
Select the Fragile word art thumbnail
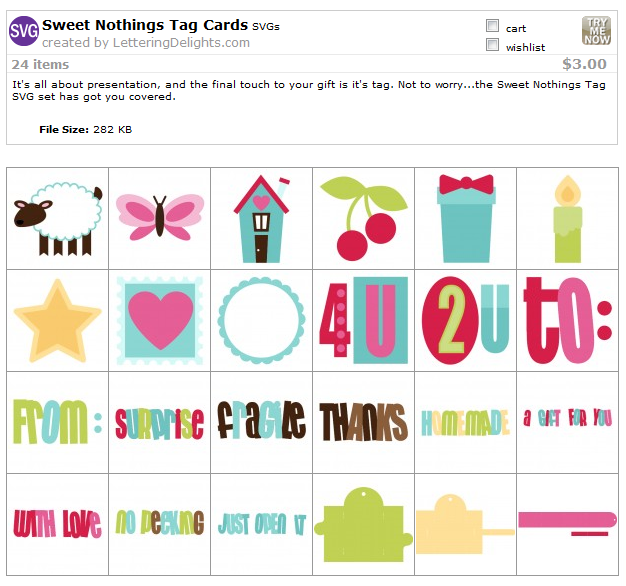click(261, 423)
